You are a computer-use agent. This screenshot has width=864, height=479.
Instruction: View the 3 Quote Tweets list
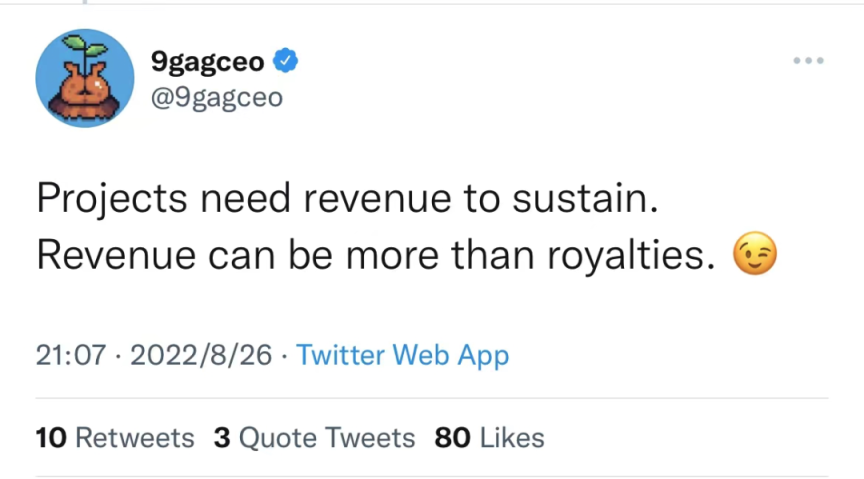315,438
